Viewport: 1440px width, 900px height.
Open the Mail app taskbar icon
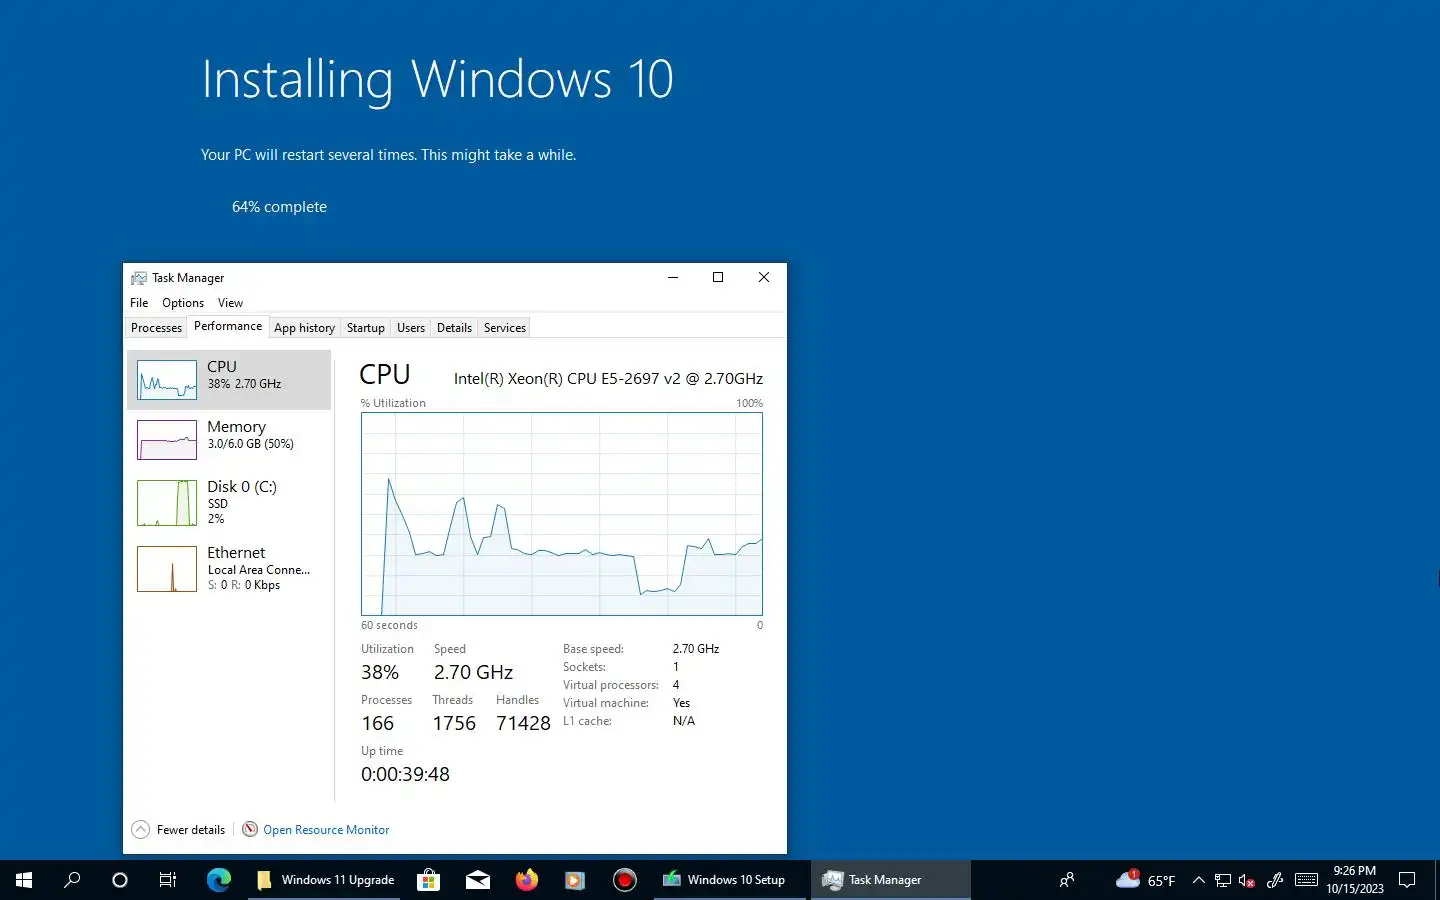(x=478, y=880)
